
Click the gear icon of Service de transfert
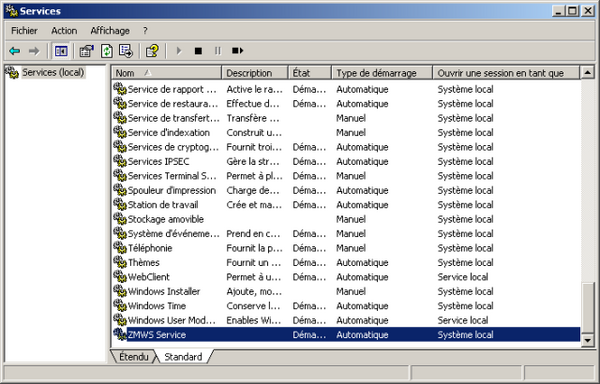pos(120,118)
